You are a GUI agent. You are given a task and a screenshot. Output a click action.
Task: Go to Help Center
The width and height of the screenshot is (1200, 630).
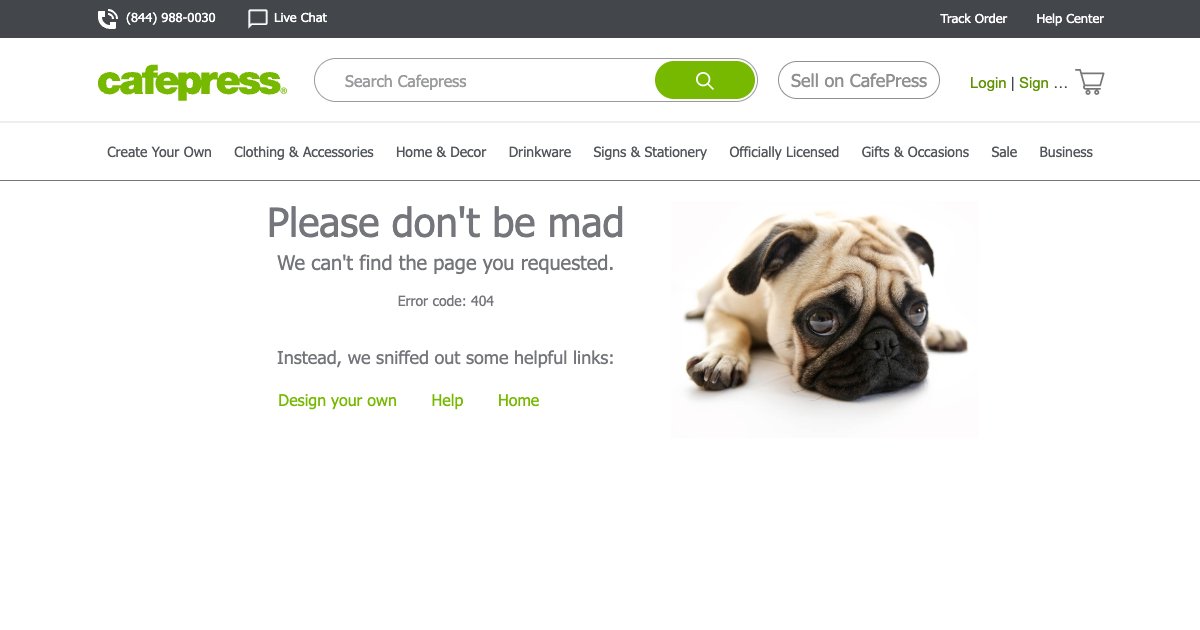point(1069,18)
